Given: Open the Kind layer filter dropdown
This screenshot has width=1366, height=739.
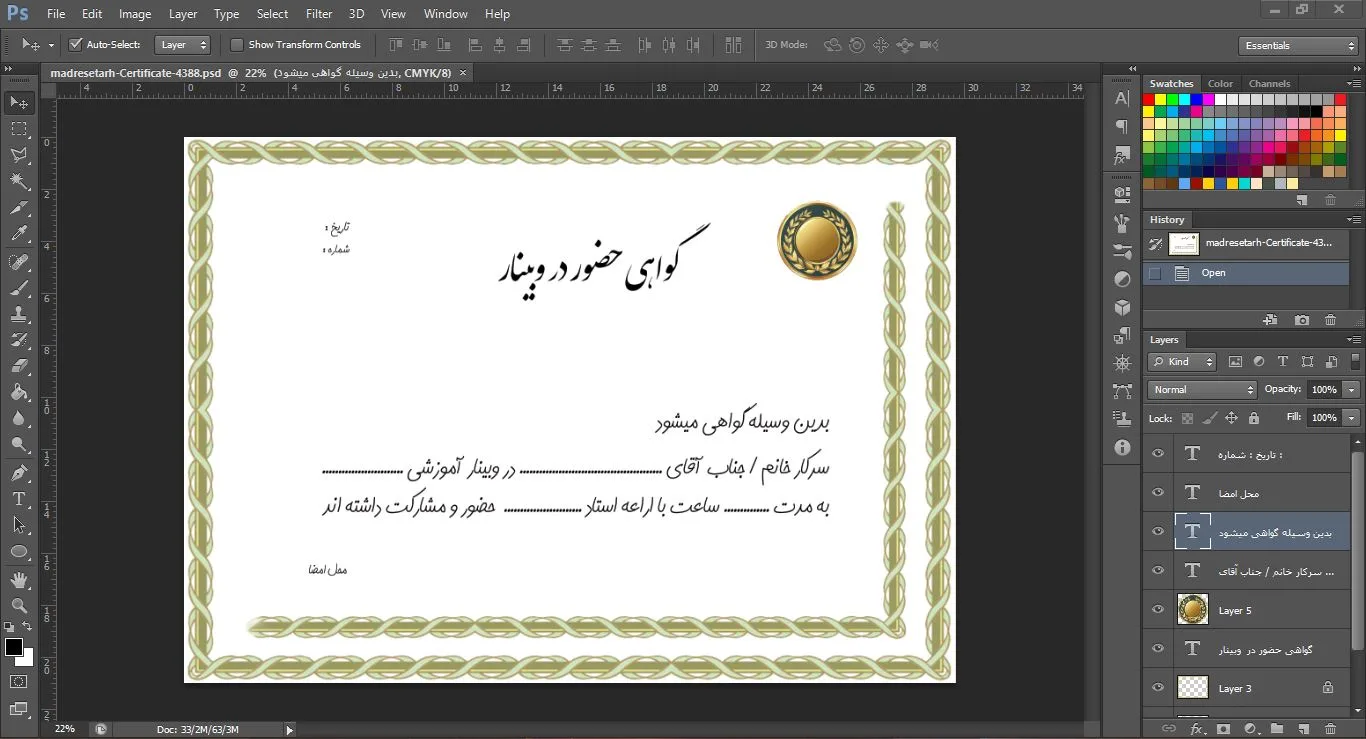Looking at the screenshot, I should 1182,362.
